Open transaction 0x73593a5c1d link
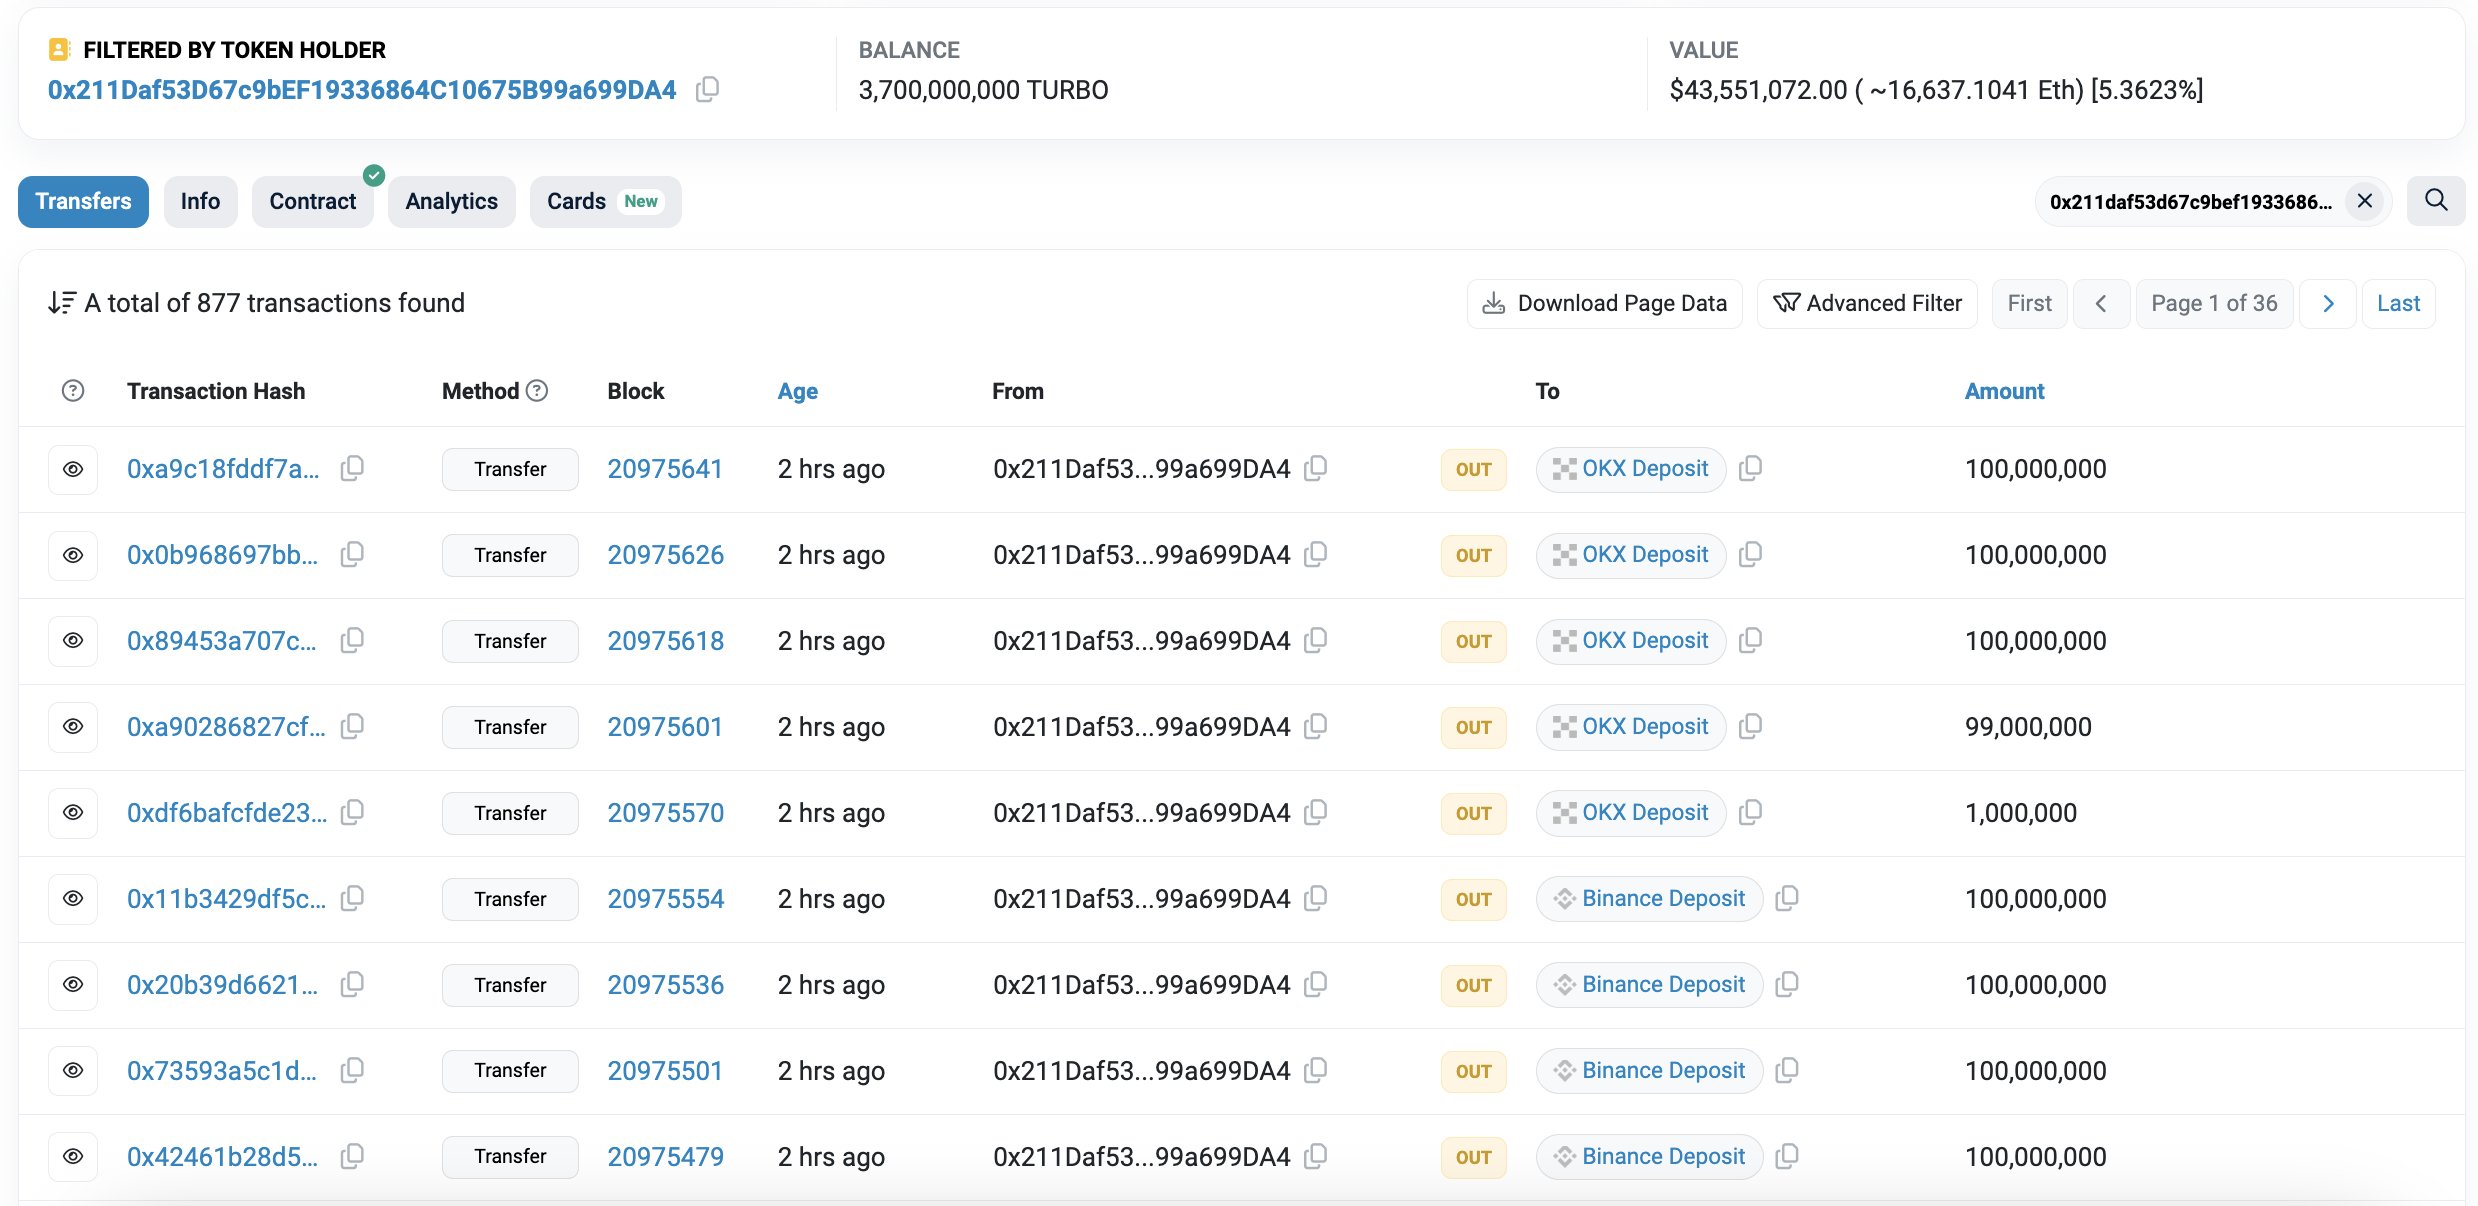The width and height of the screenshot is (2478, 1206). 221,1071
